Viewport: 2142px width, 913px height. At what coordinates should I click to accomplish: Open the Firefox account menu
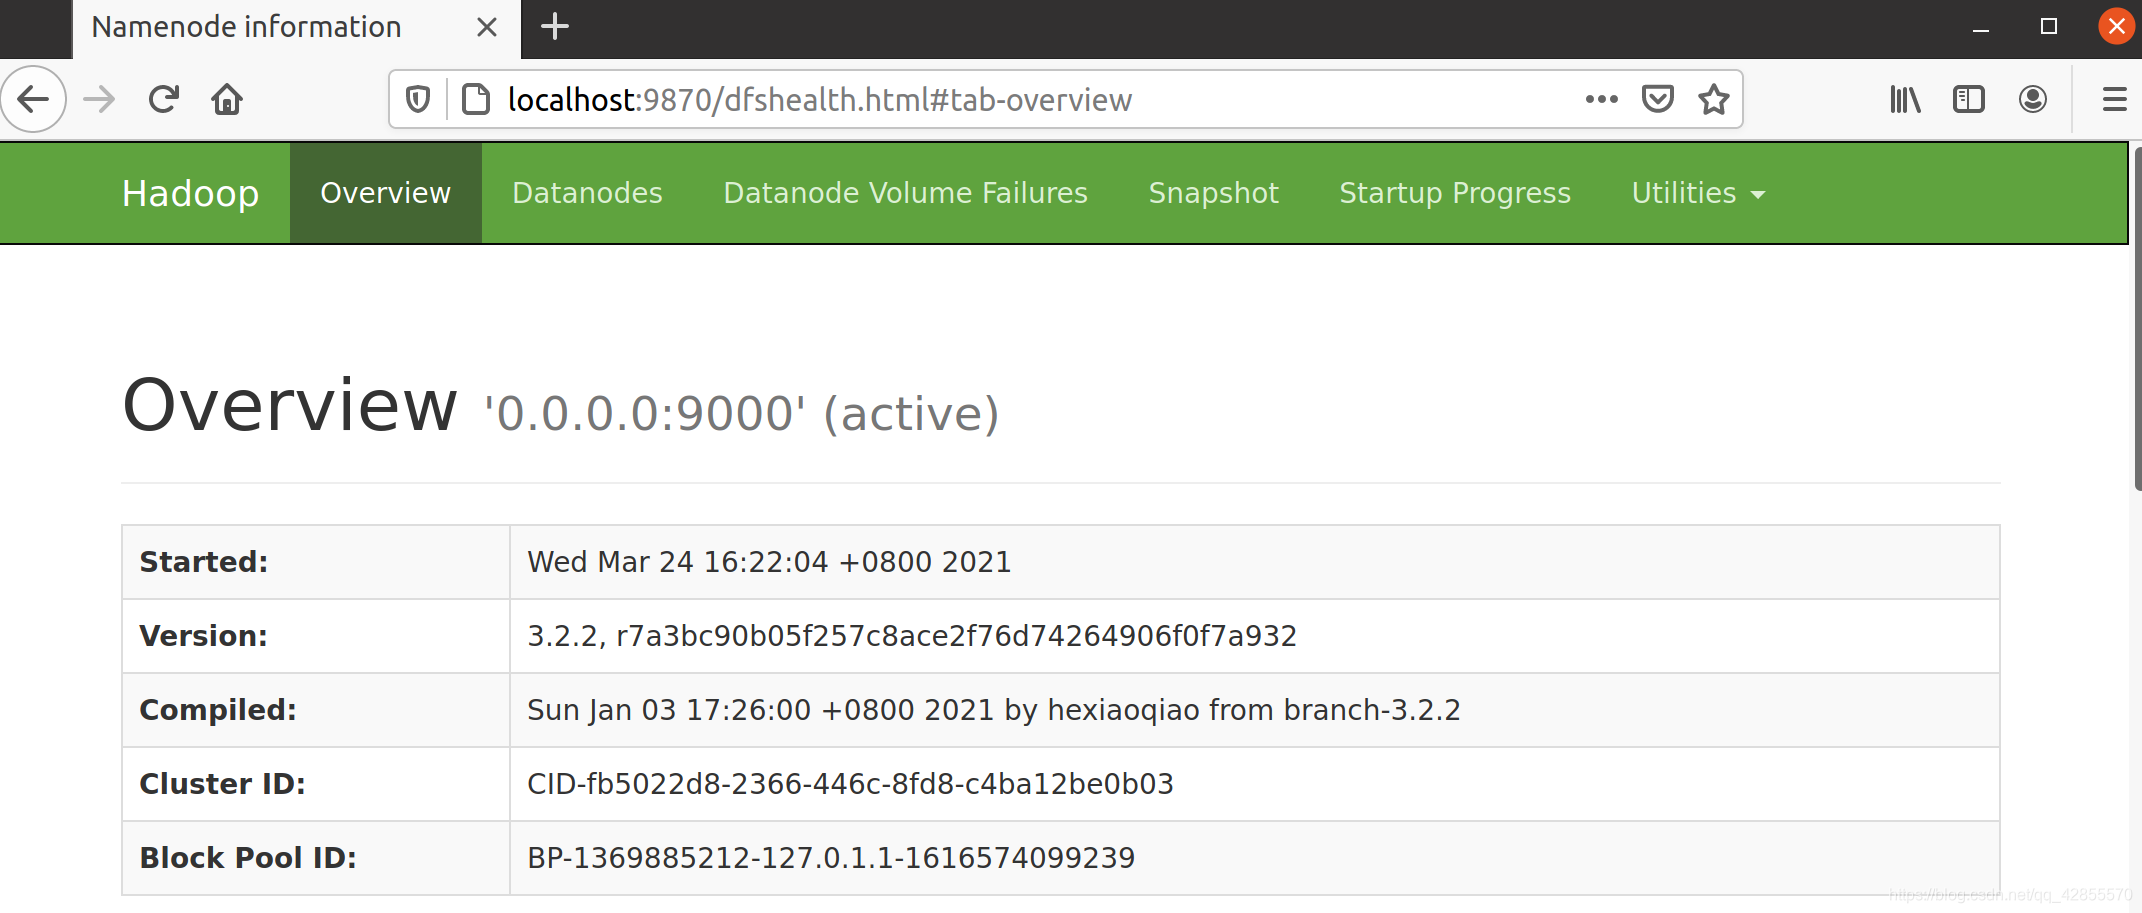pyautogui.click(x=2033, y=99)
